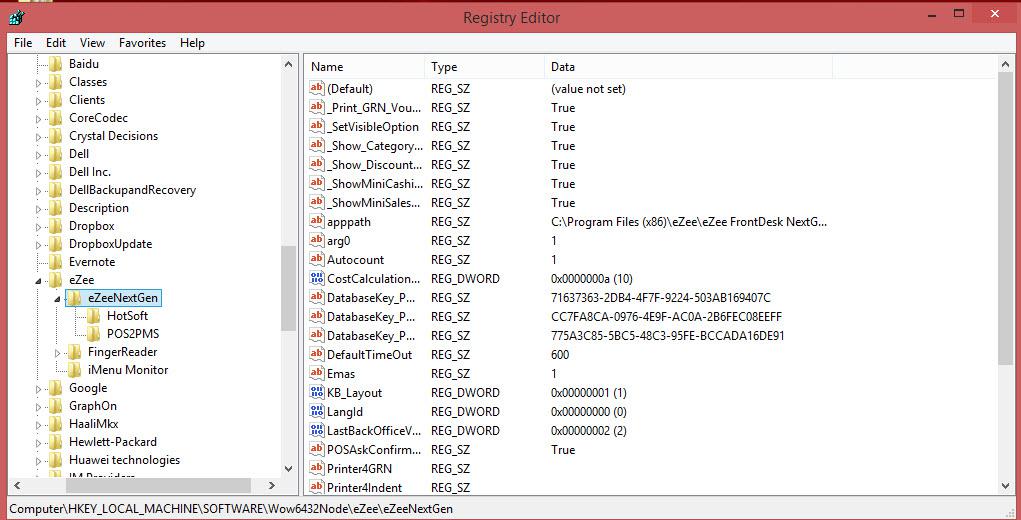The image size is (1021, 520).
Task: Click the tree pane scroll down arrow
Action: pyautogui.click(x=288, y=469)
